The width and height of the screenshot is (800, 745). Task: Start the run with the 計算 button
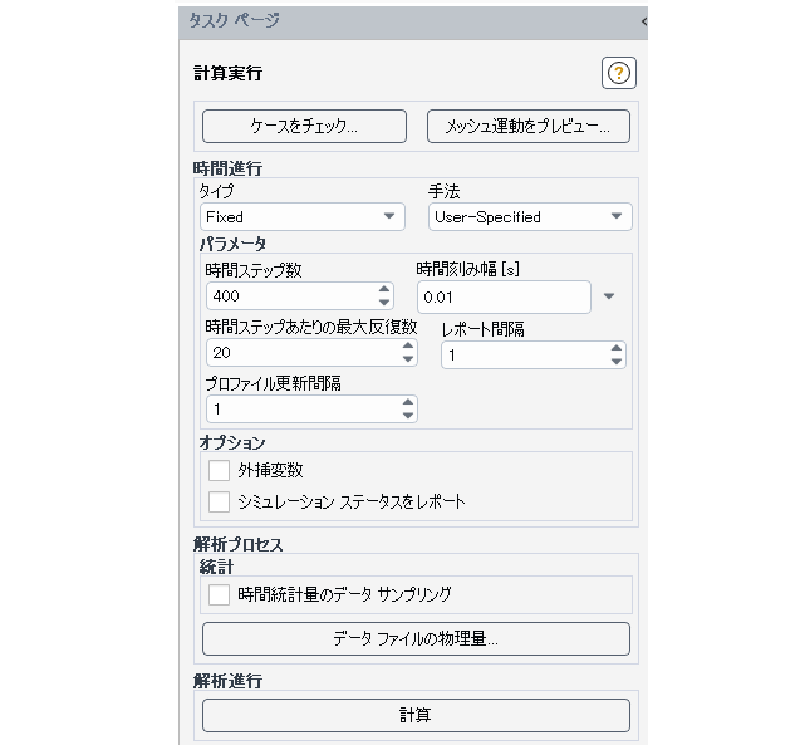(416, 715)
